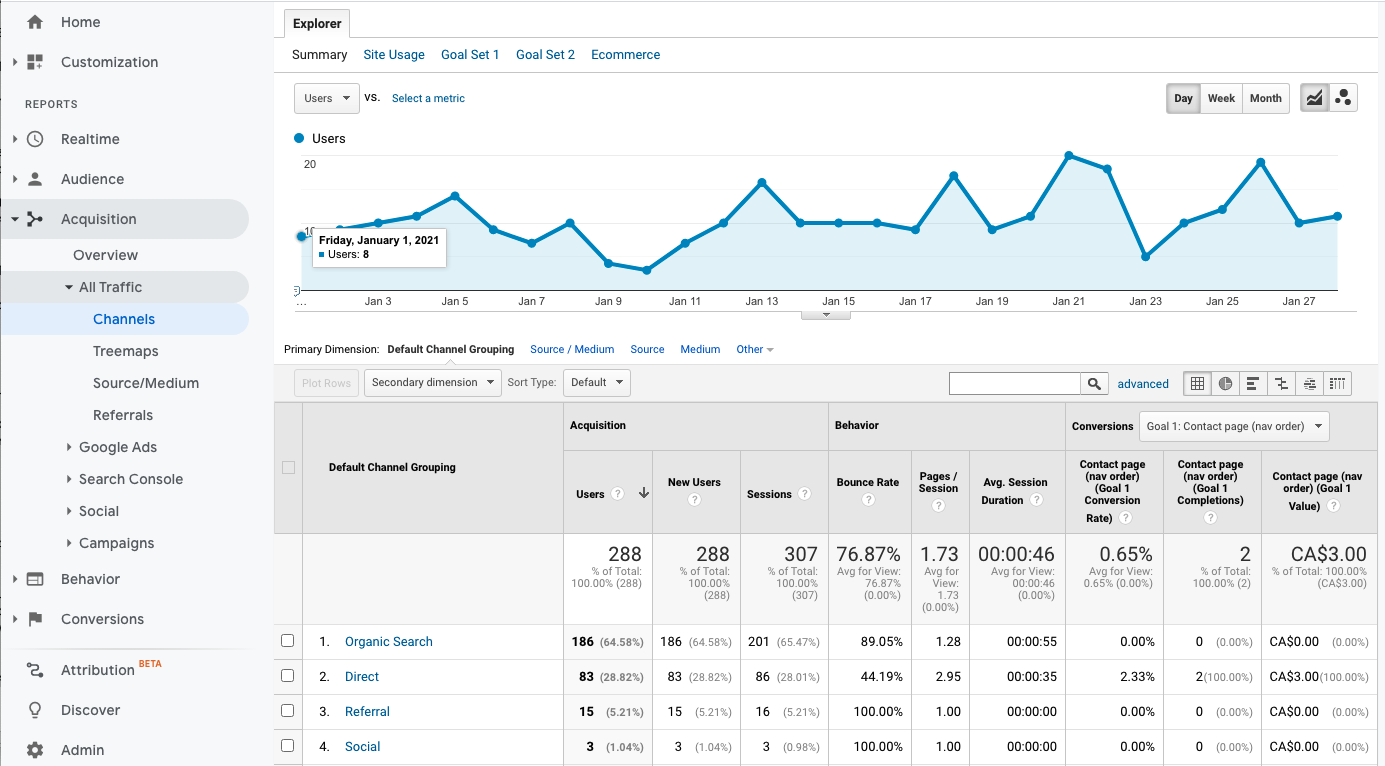This screenshot has height=766, width=1385.
Task: Check the Direct row checkbox
Action: pyautogui.click(x=288, y=676)
